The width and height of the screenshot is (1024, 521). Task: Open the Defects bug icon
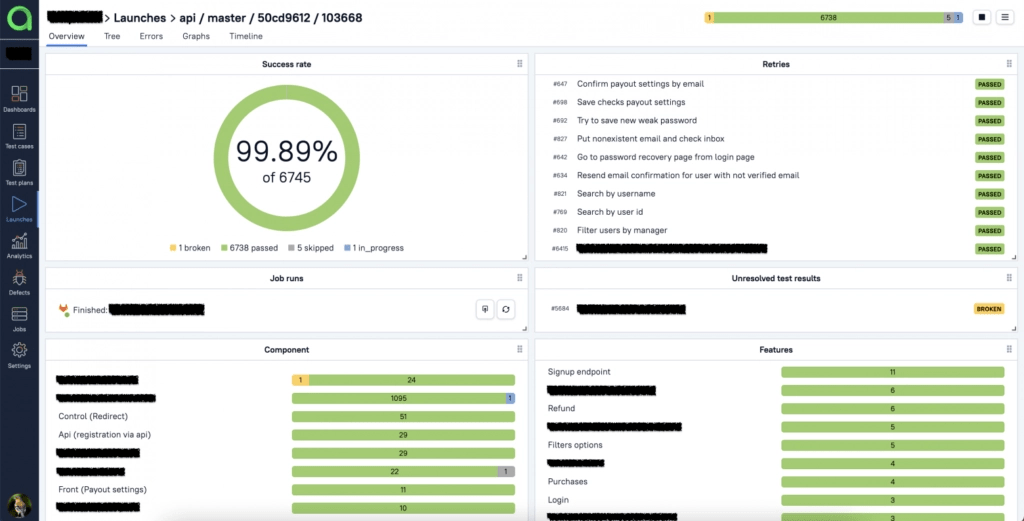pos(19,281)
